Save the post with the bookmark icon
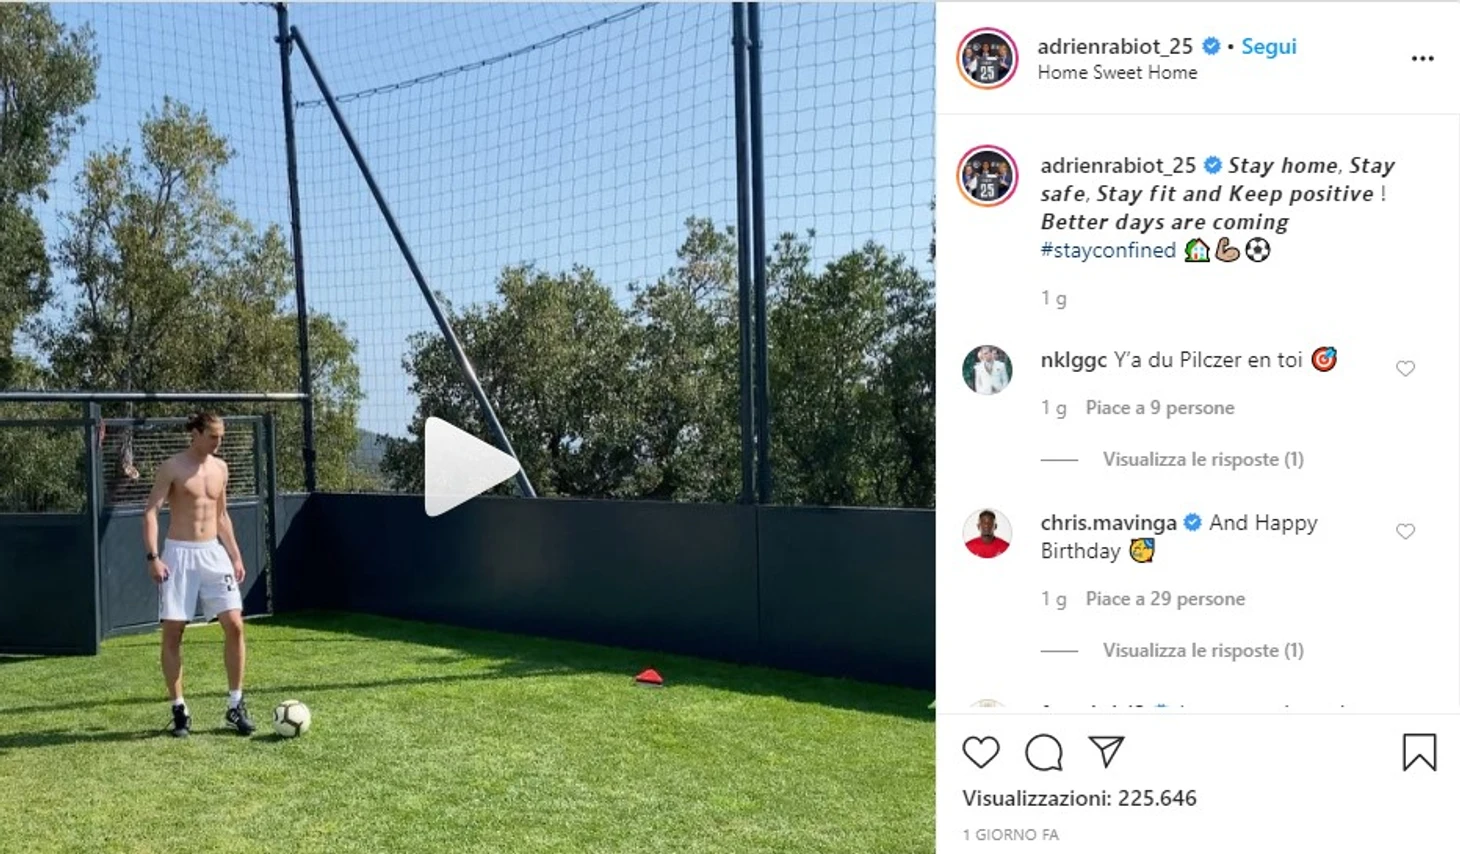The image size is (1460, 854). click(1419, 752)
